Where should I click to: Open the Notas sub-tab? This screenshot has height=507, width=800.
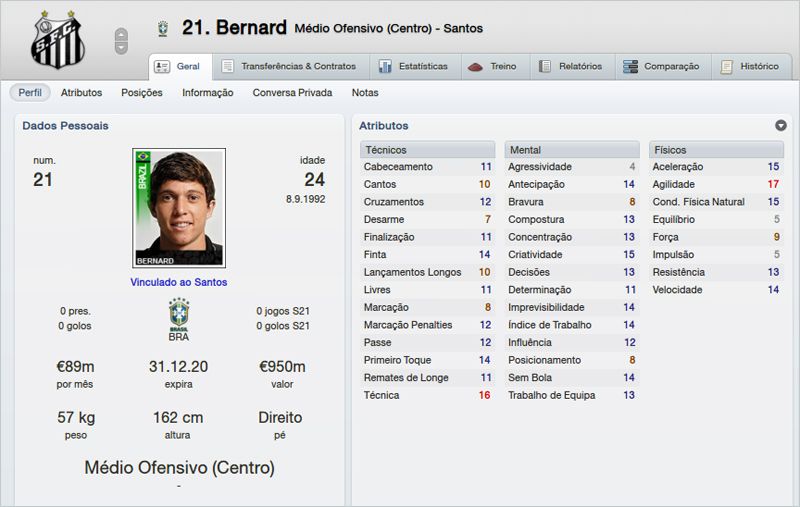365,93
